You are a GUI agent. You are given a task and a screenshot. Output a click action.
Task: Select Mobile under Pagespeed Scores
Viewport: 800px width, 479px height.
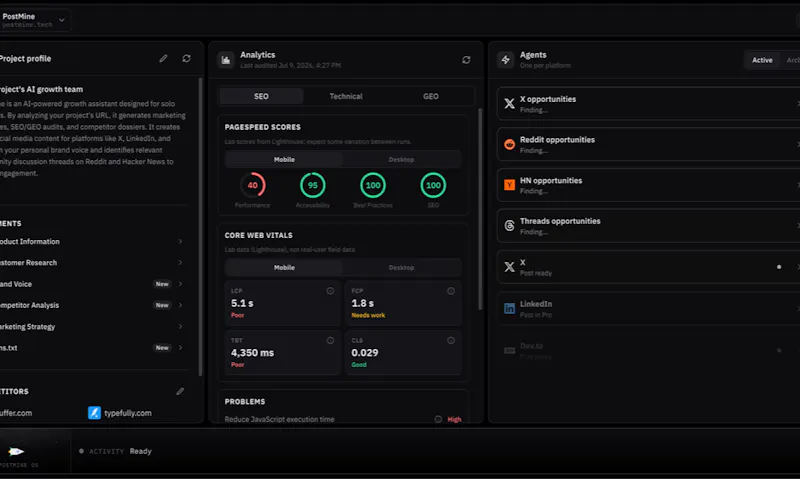[x=284, y=160]
